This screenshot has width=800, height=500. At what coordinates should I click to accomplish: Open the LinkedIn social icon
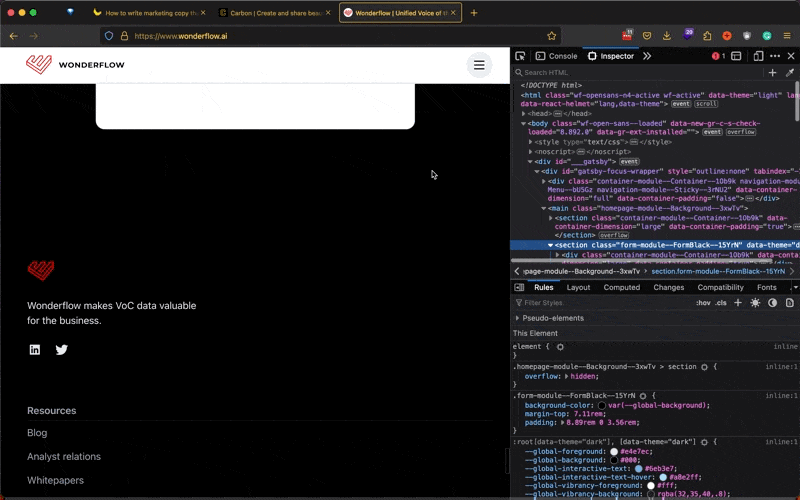tap(35, 350)
